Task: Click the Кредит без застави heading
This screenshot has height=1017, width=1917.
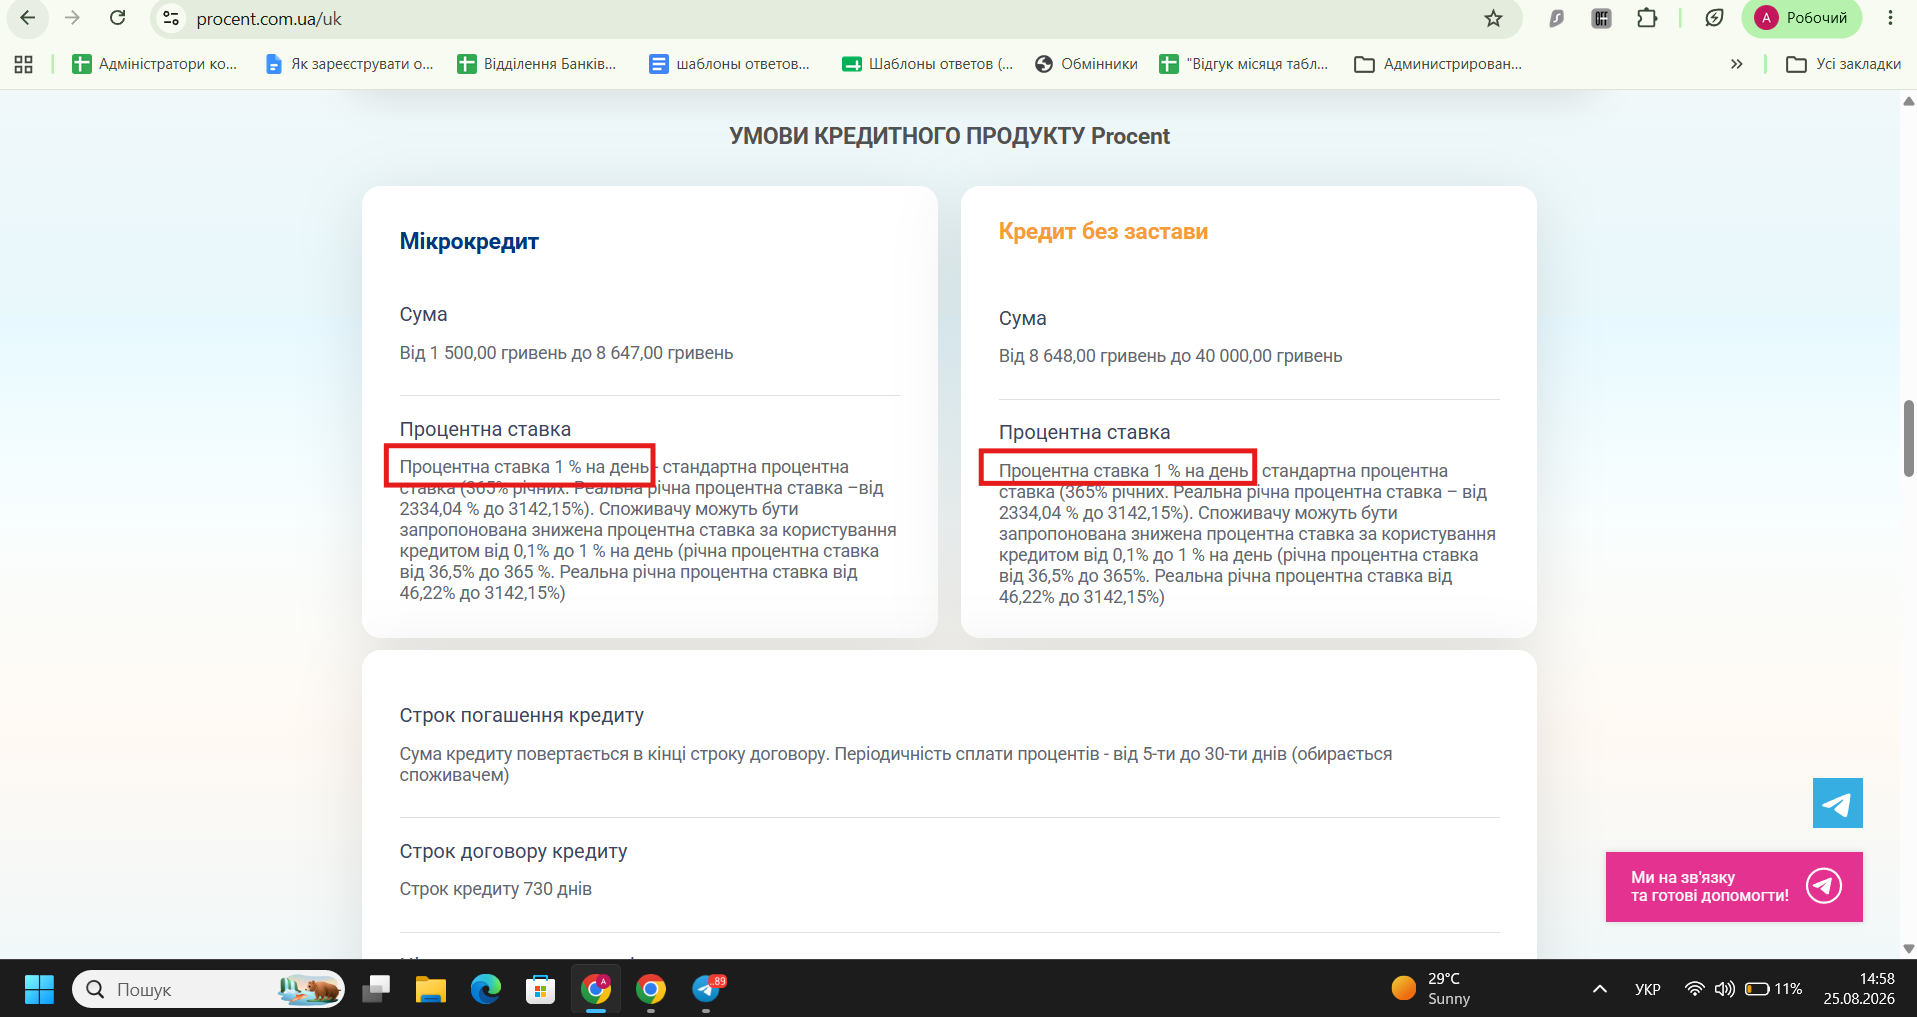Action: tap(1103, 231)
